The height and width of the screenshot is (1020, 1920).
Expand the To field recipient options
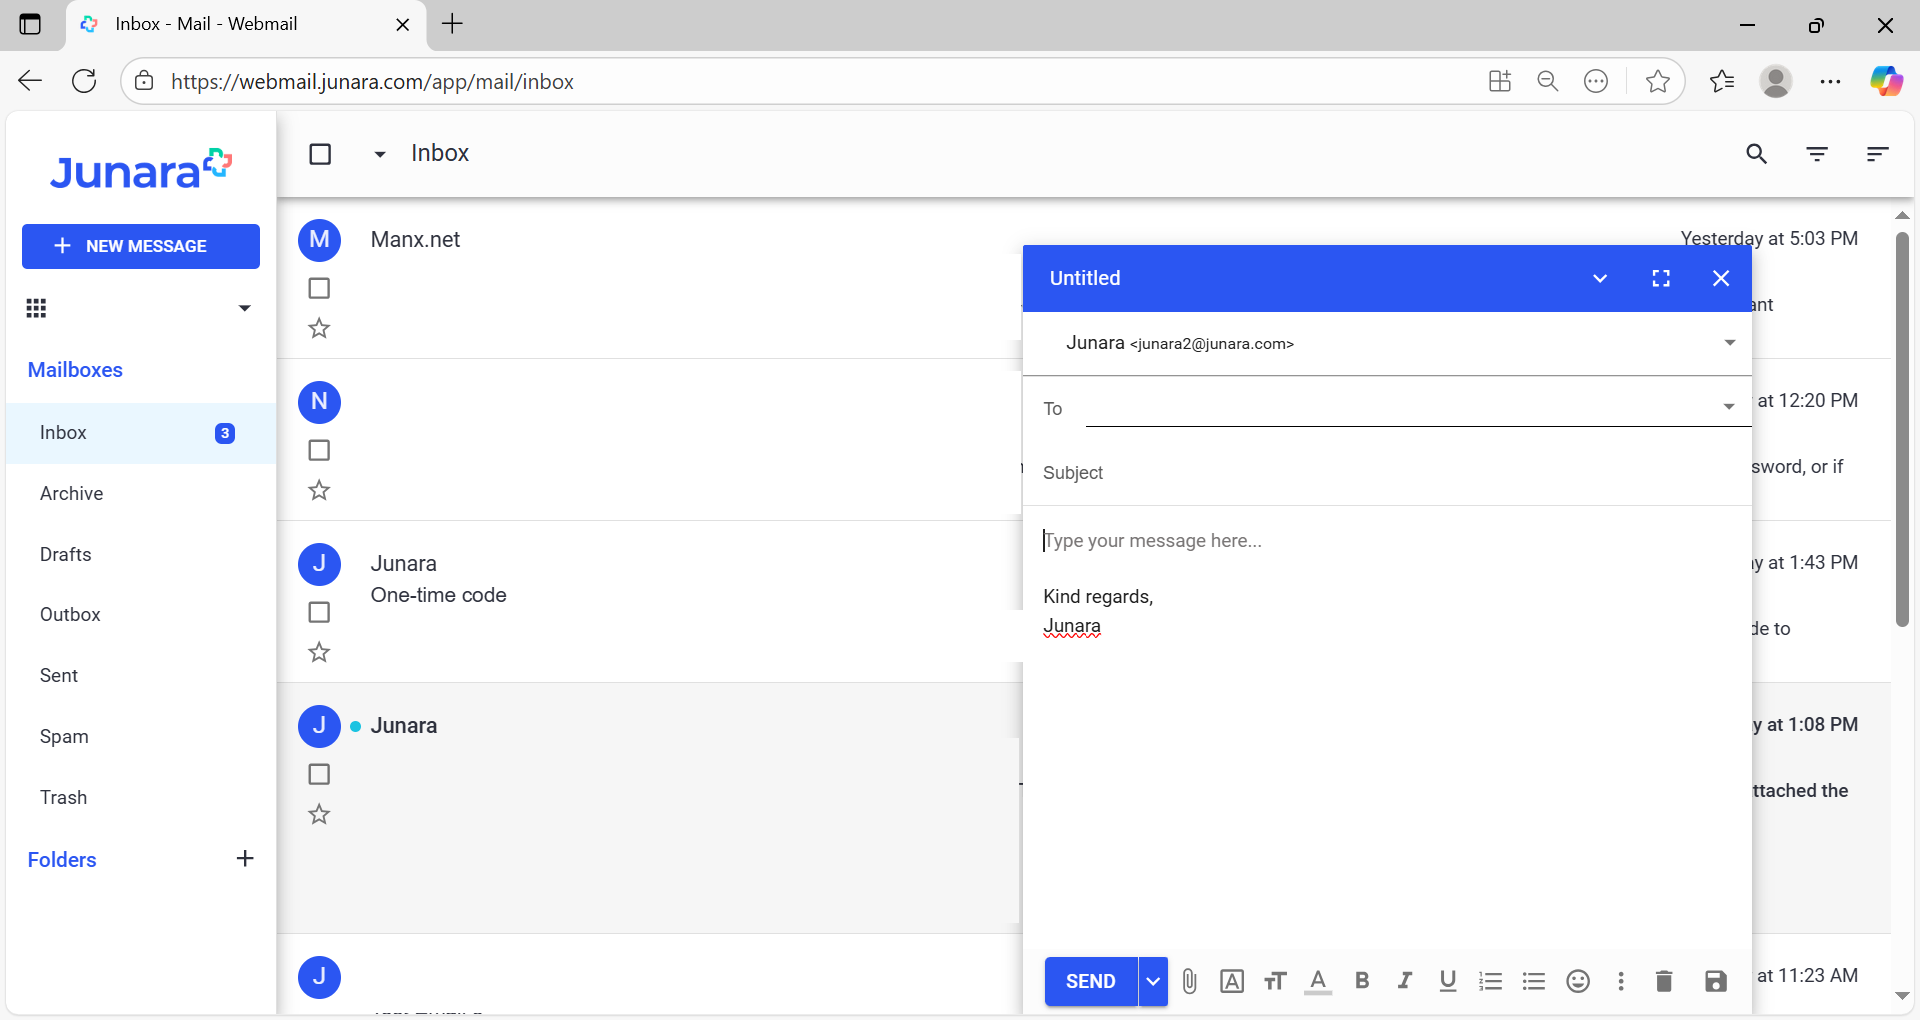[1729, 406]
